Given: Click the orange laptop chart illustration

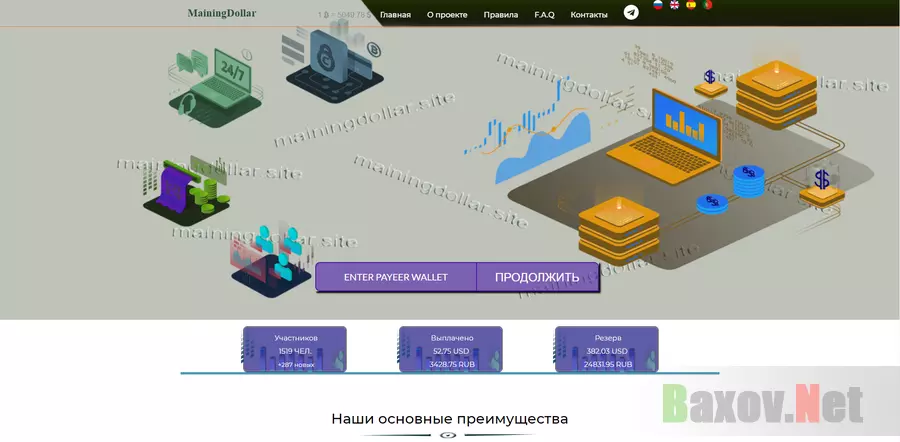Looking at the screenshot, I should point(664,136).
